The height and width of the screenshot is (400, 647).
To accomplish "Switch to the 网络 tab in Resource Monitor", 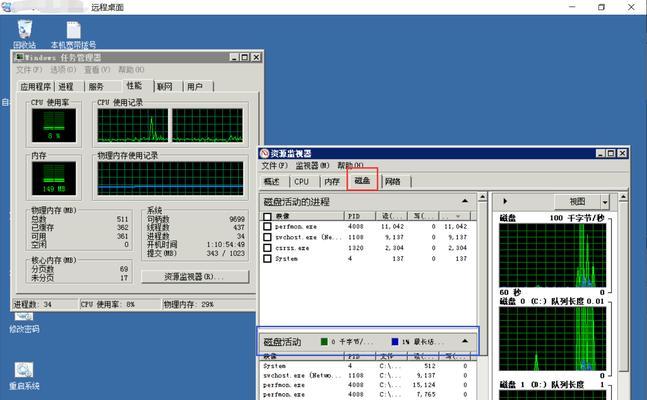I will pyautogui.click(x=393, y=182).
